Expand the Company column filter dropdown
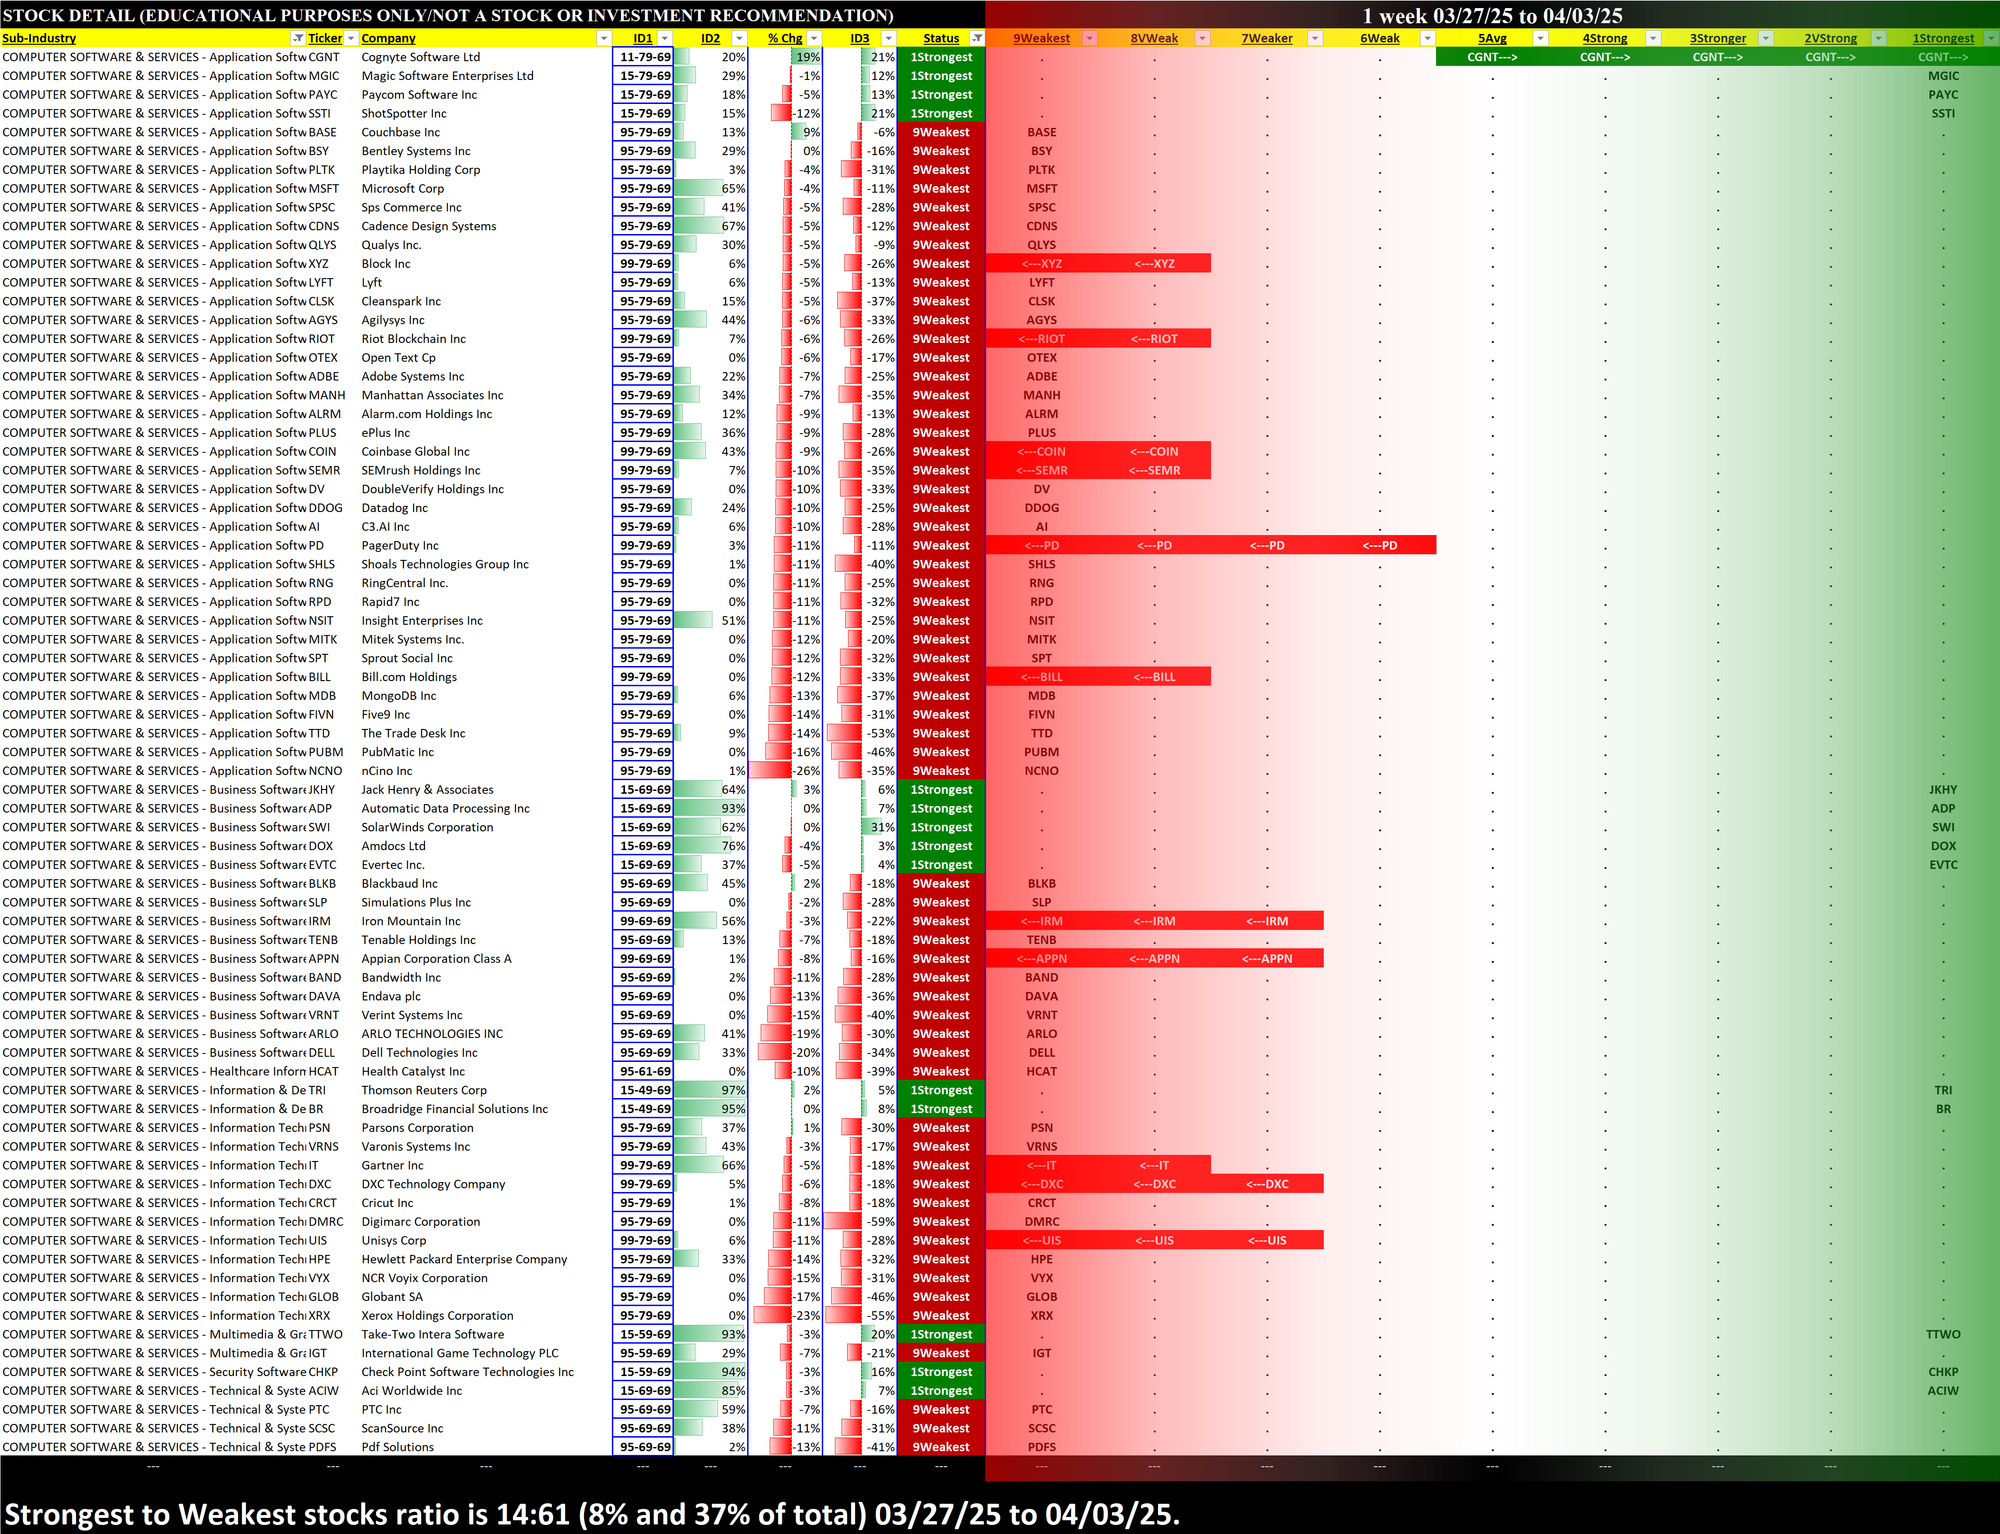 (603, 38)
